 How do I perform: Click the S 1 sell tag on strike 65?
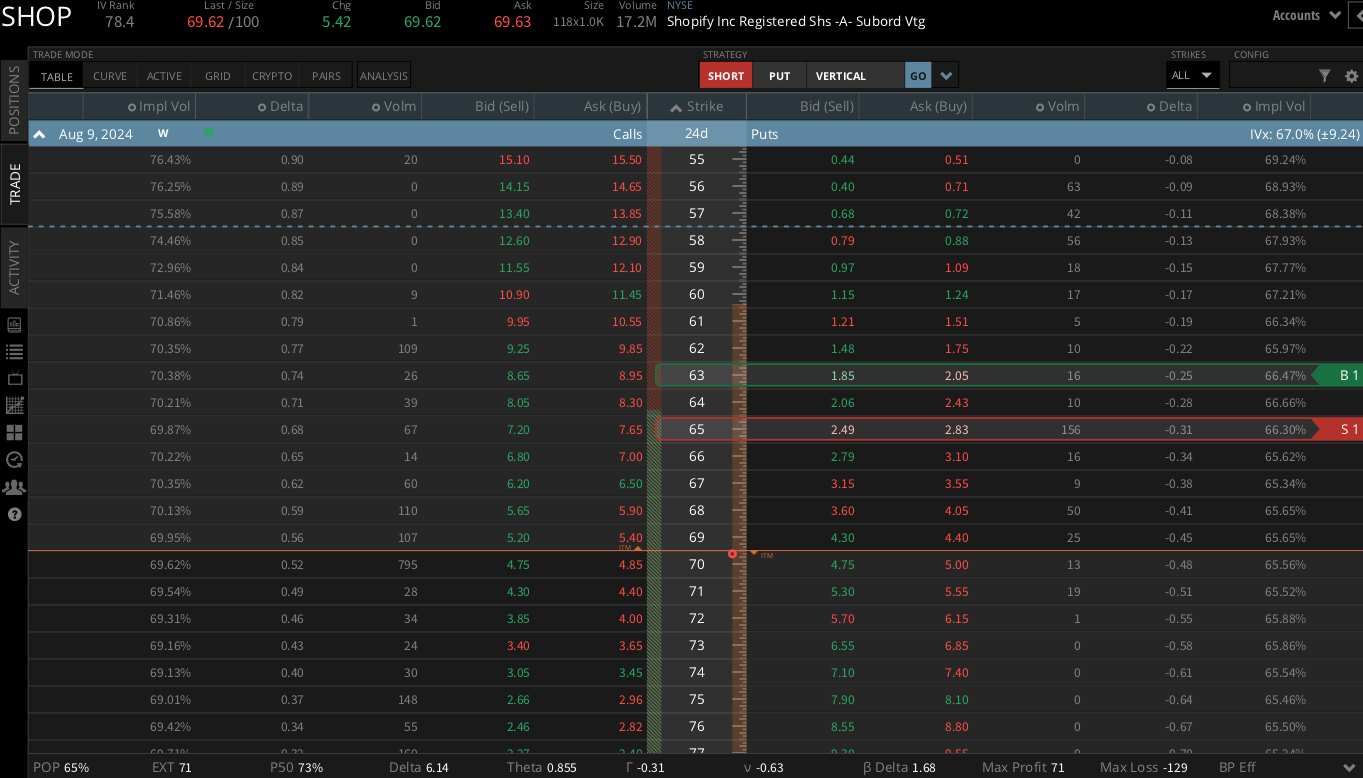(x=1340, y=429)
